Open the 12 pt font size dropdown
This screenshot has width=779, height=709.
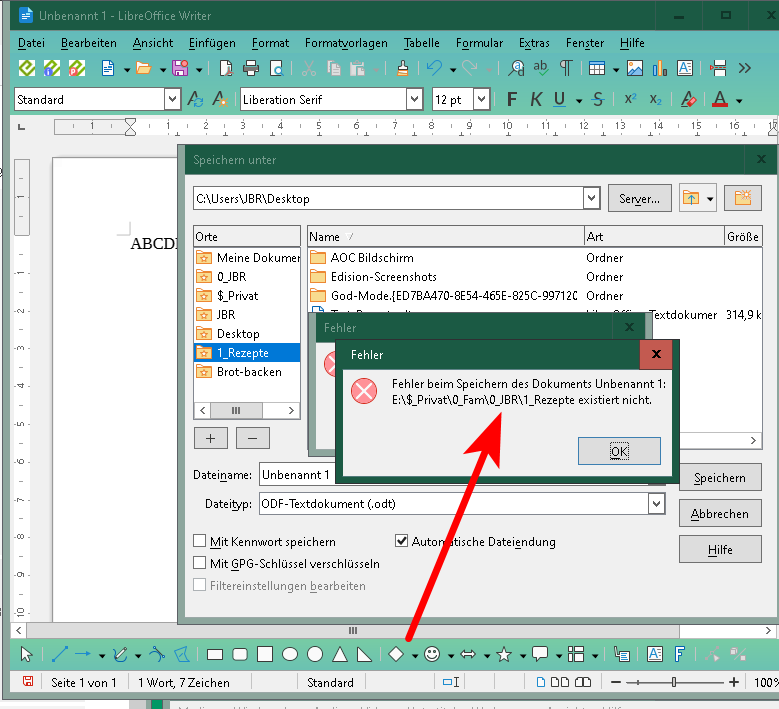pos(481,99)
